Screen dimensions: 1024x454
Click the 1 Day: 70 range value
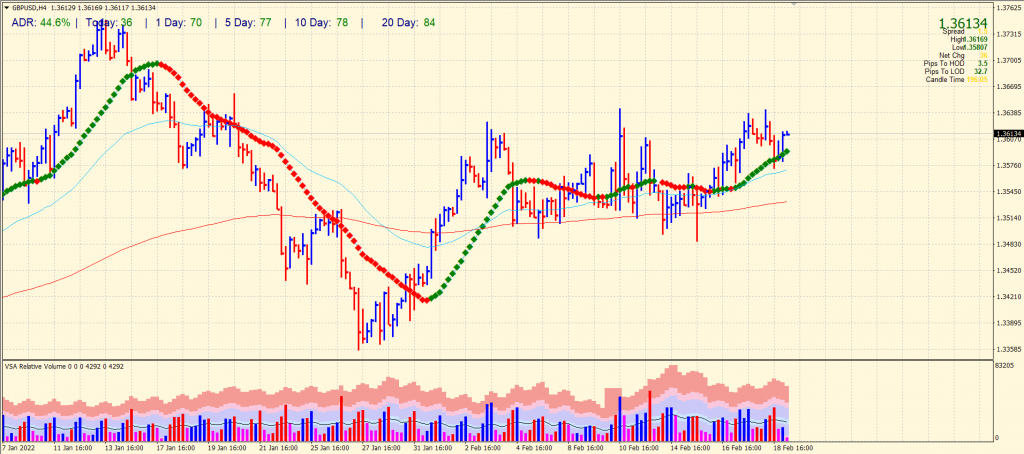pyautogui.click(x=180, y=21)
